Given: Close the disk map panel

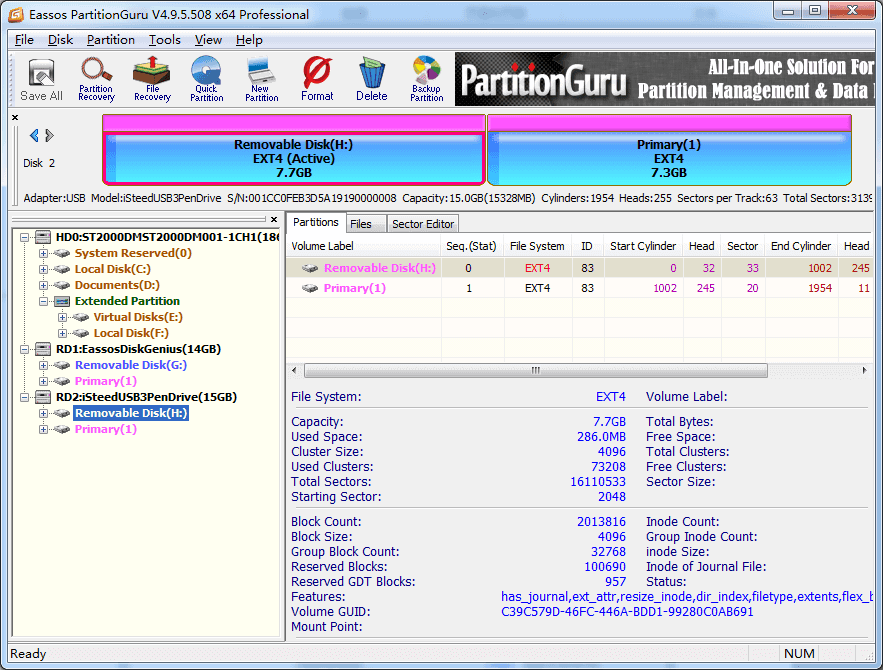Looking at the screenshot, I should tap(15, 118).
